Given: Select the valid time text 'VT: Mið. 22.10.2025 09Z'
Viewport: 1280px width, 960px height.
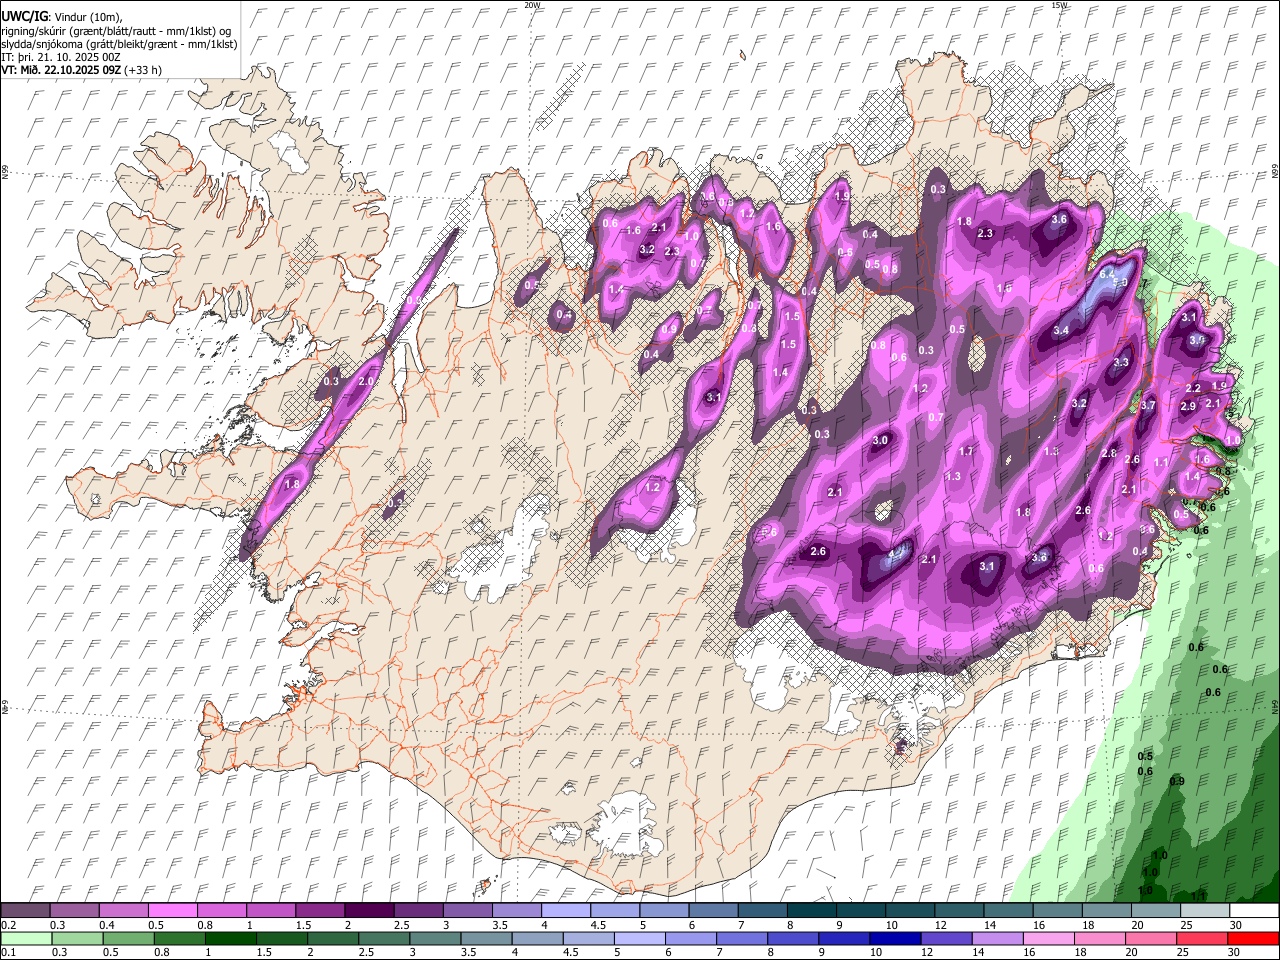Looking at the screenshot, I should coord(61,70).
